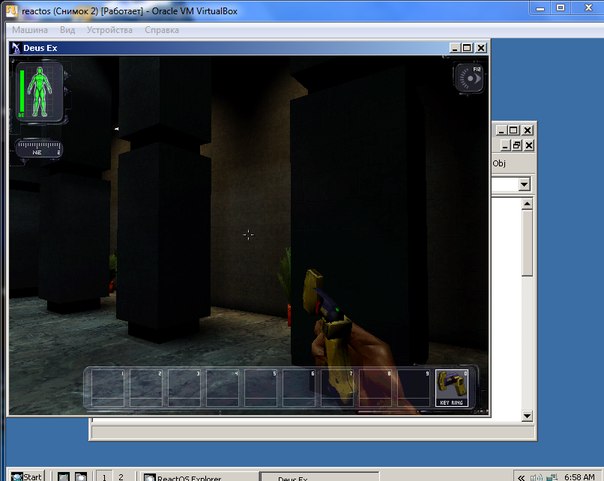The height and width of the screenshot is (481, 604).
Task: Click scroll down arrow in background window
Action: tap(527, 416)
